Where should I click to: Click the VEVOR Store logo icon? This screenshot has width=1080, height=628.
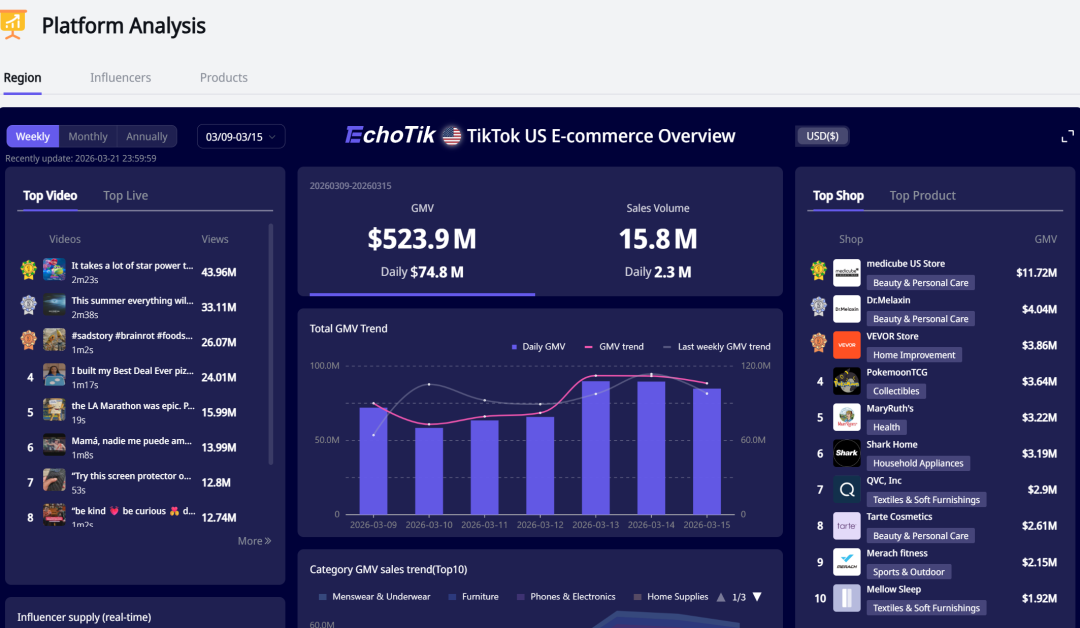click(847, 344)
